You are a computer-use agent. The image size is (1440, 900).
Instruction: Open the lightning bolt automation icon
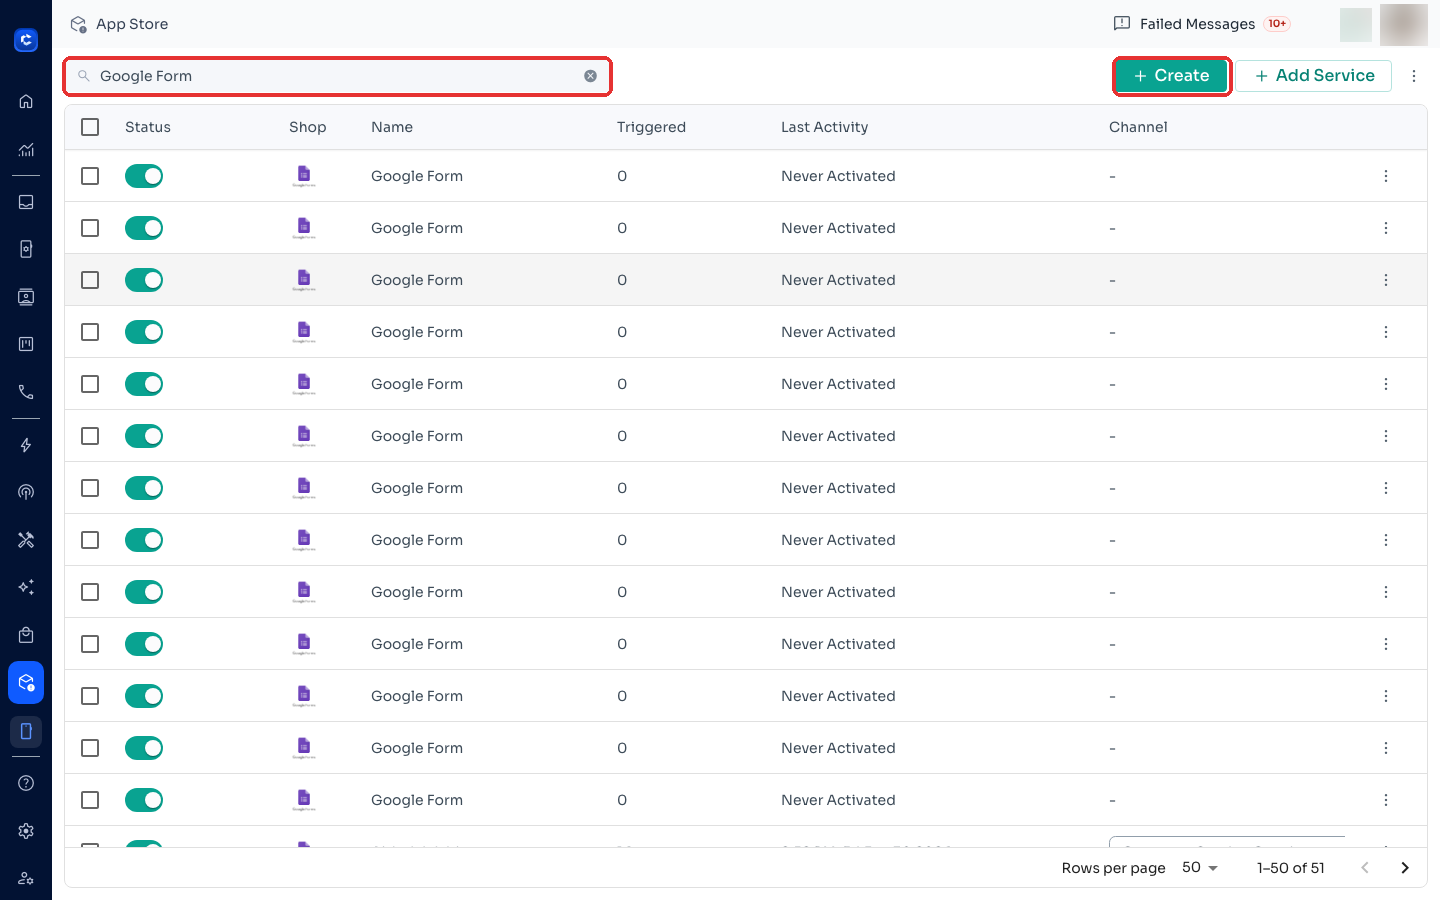[x=26, y=445]
